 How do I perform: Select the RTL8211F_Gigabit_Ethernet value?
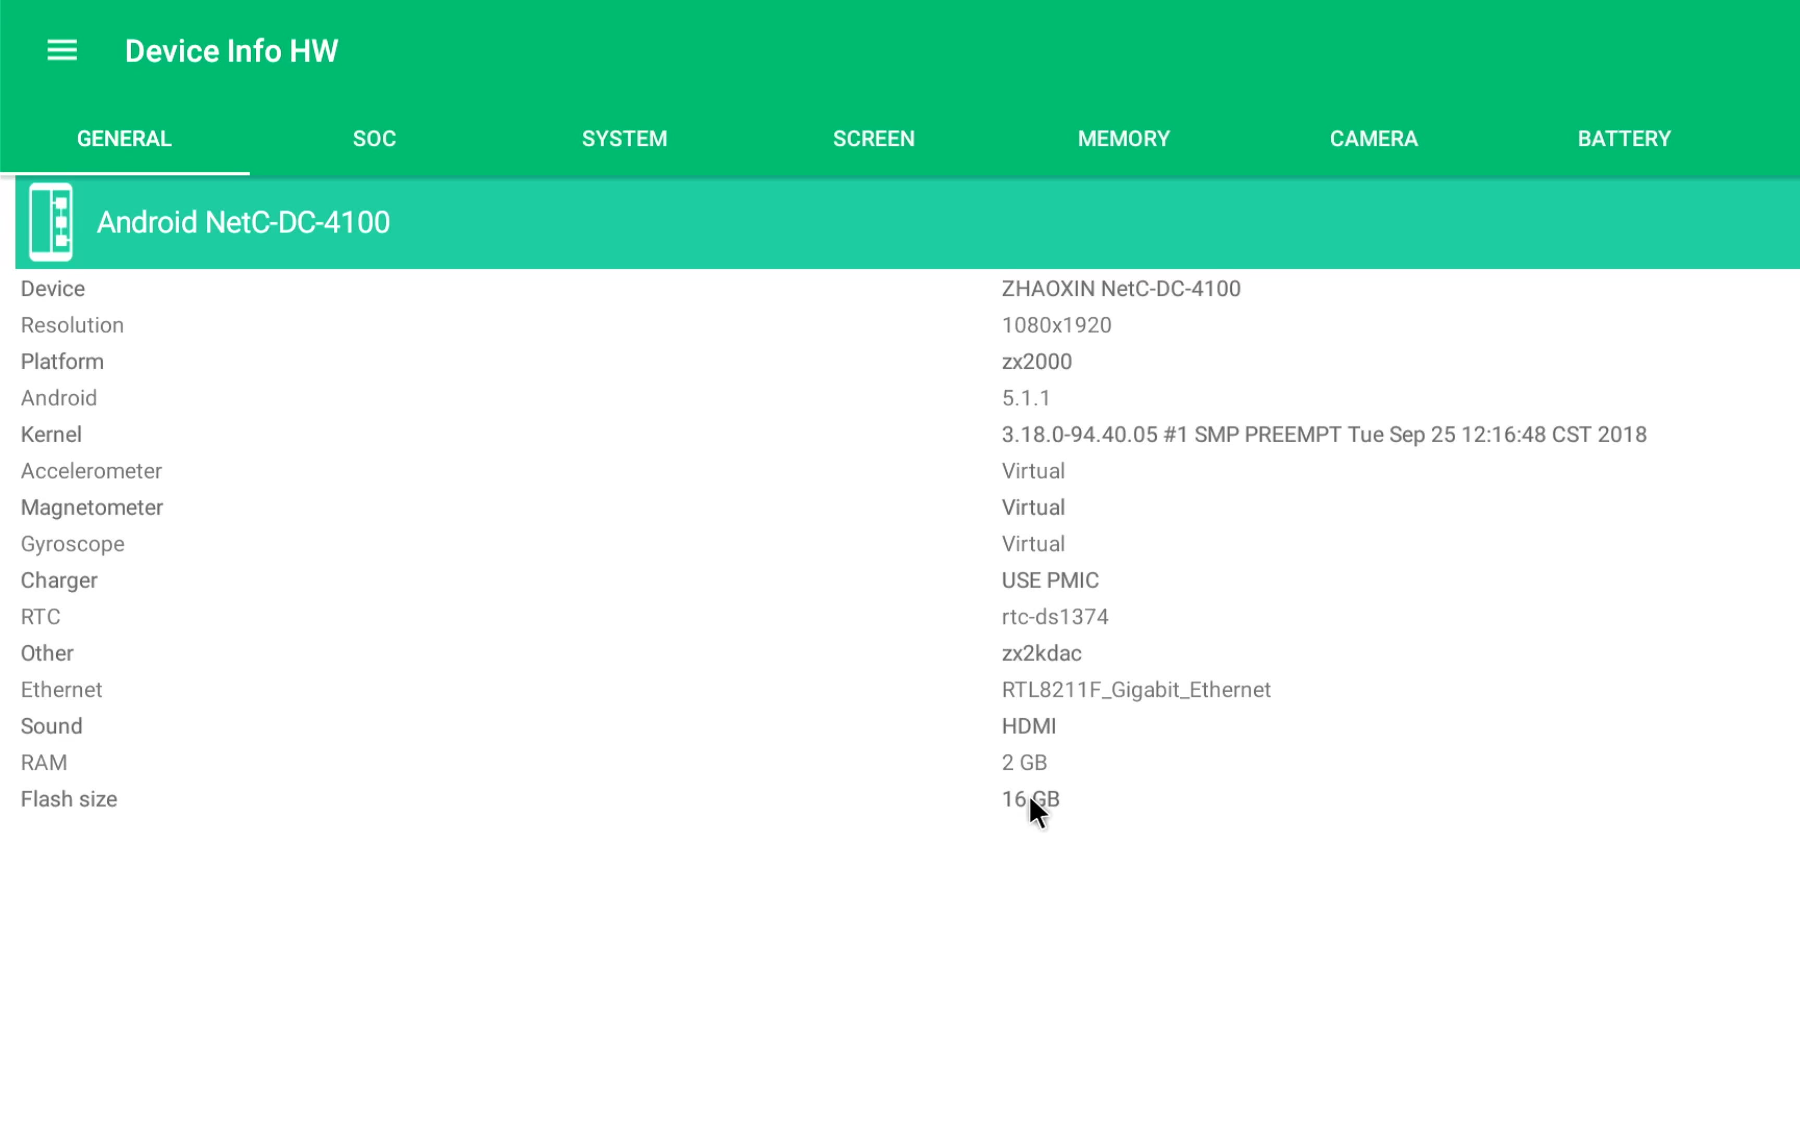tap(1136, 690)
